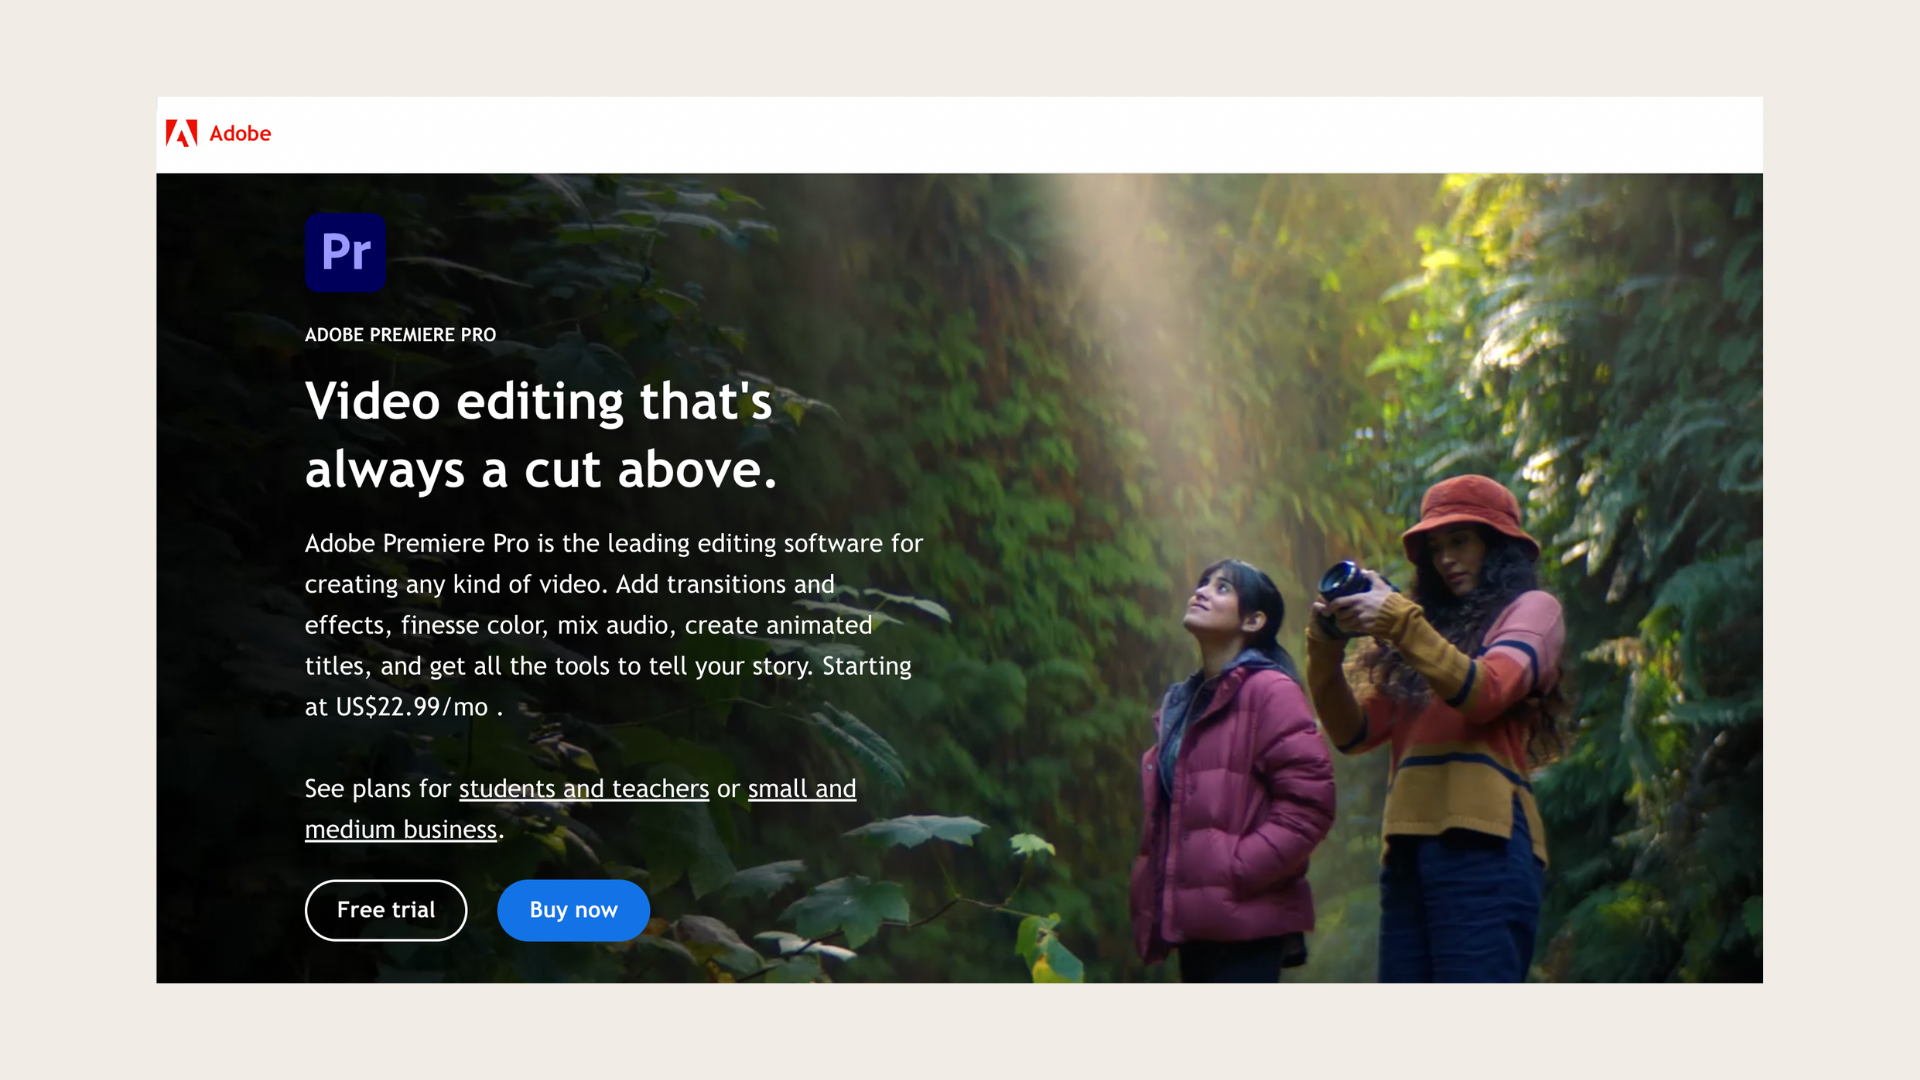Select the ADOBE PREMIERE PRO label

pyautogui.click(x=400, y=335)
